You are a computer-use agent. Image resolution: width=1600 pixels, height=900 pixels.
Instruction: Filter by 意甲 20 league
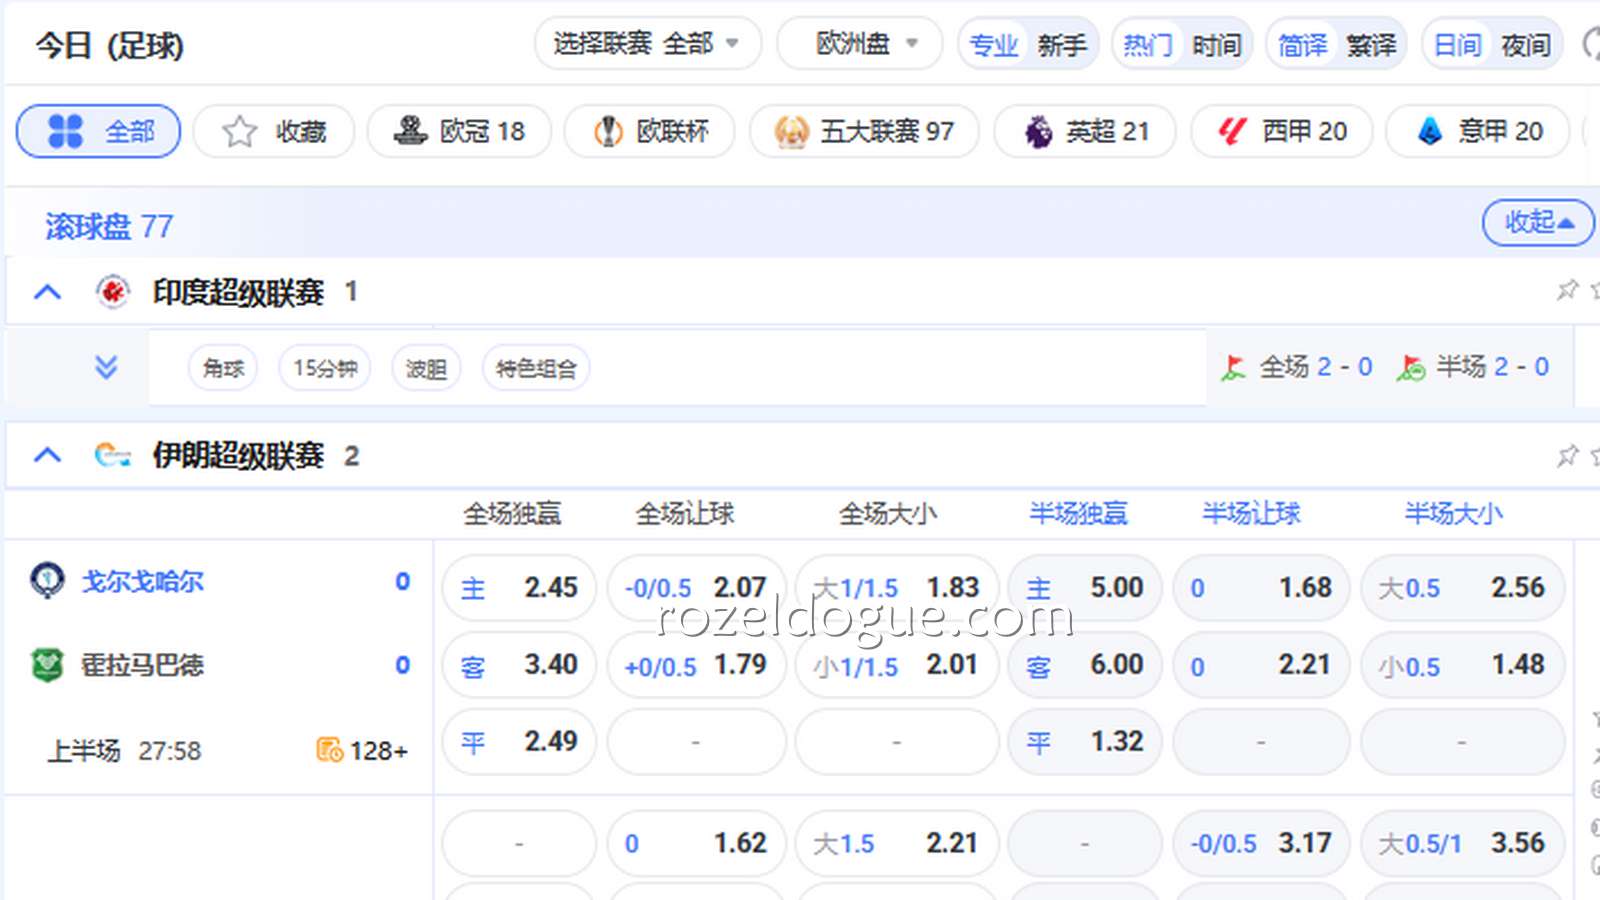pyautogui.click(x=1478, y=131)
